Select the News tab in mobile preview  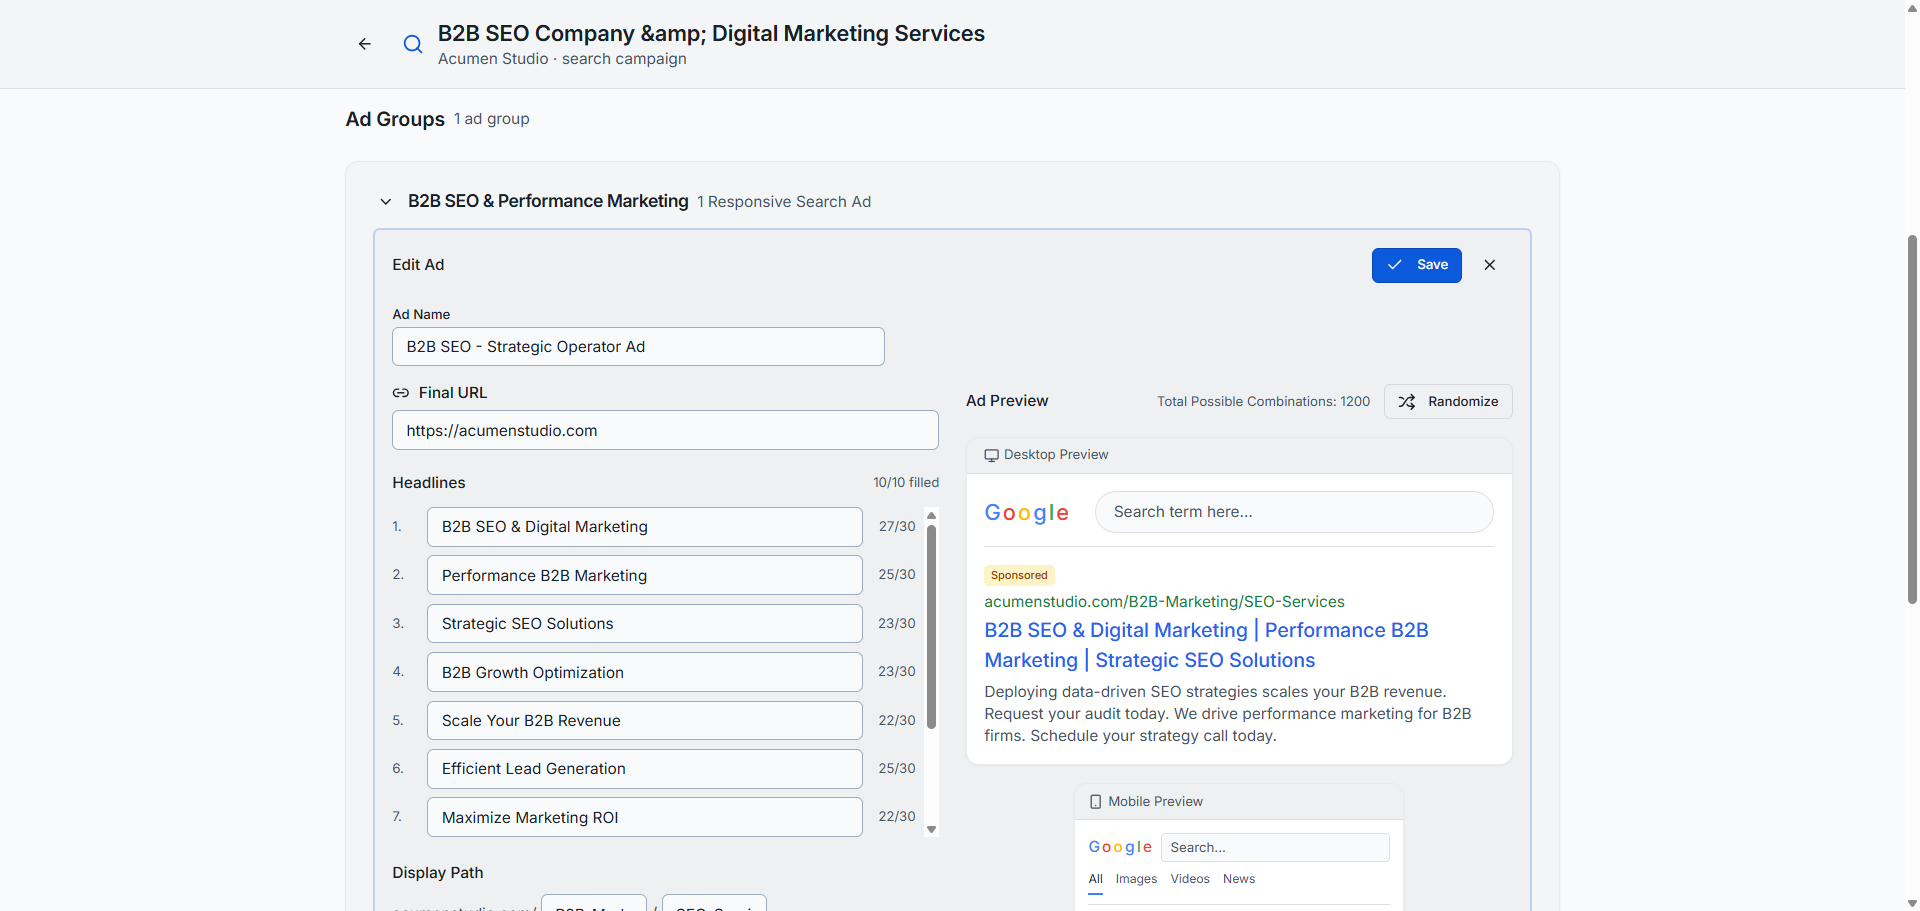[x=1239, y=879]
